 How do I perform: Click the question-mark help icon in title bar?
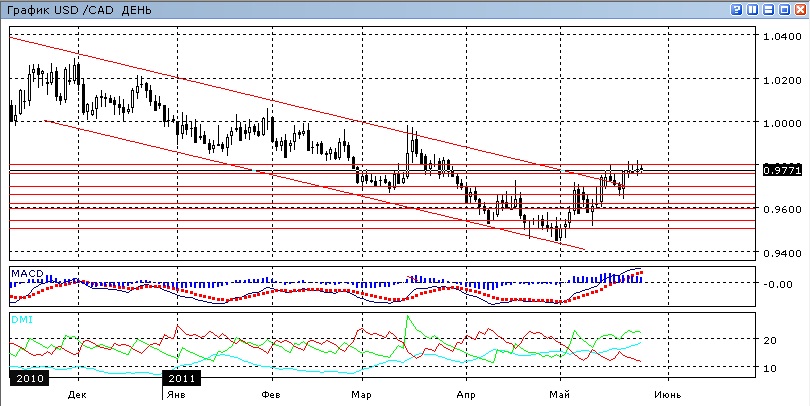[x=737, y=9]
